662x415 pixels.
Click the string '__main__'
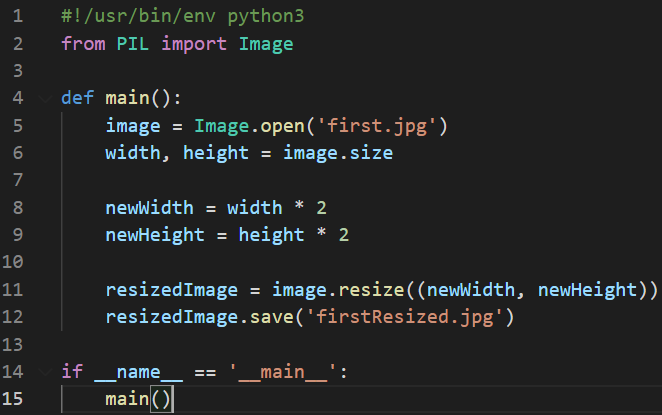click(x=283, y=373)
